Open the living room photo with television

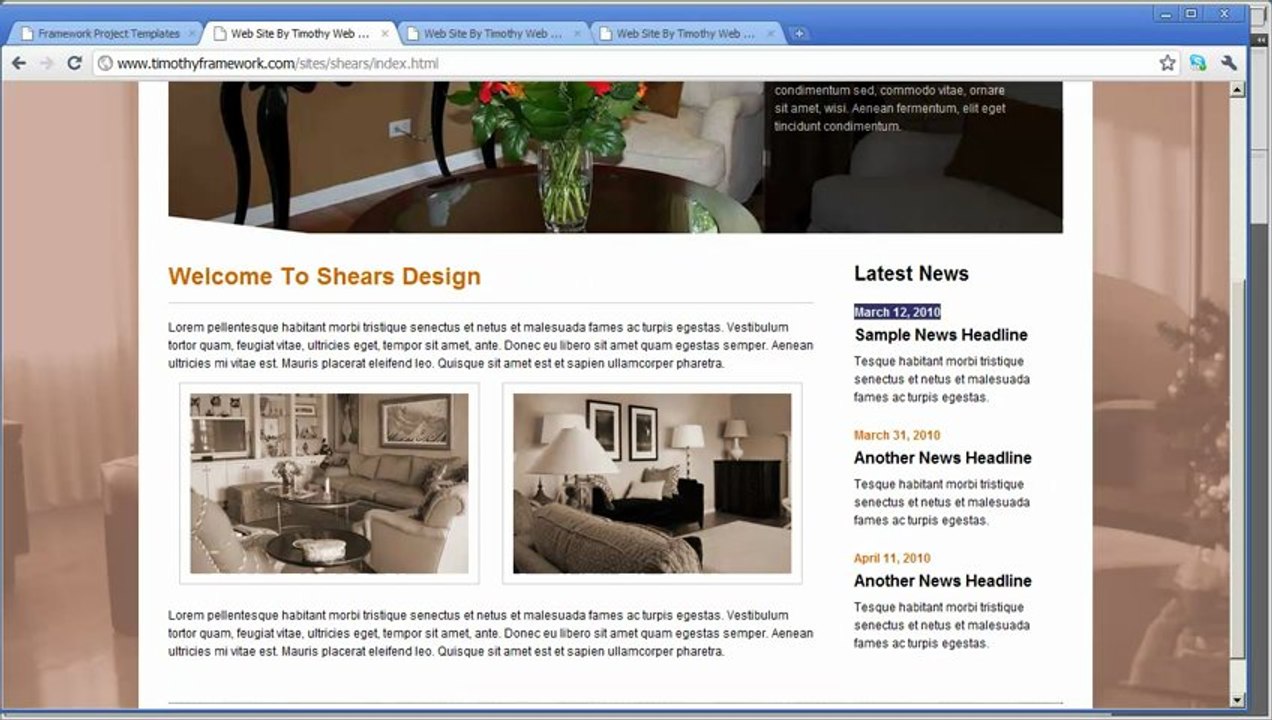[x=329, y=483]
